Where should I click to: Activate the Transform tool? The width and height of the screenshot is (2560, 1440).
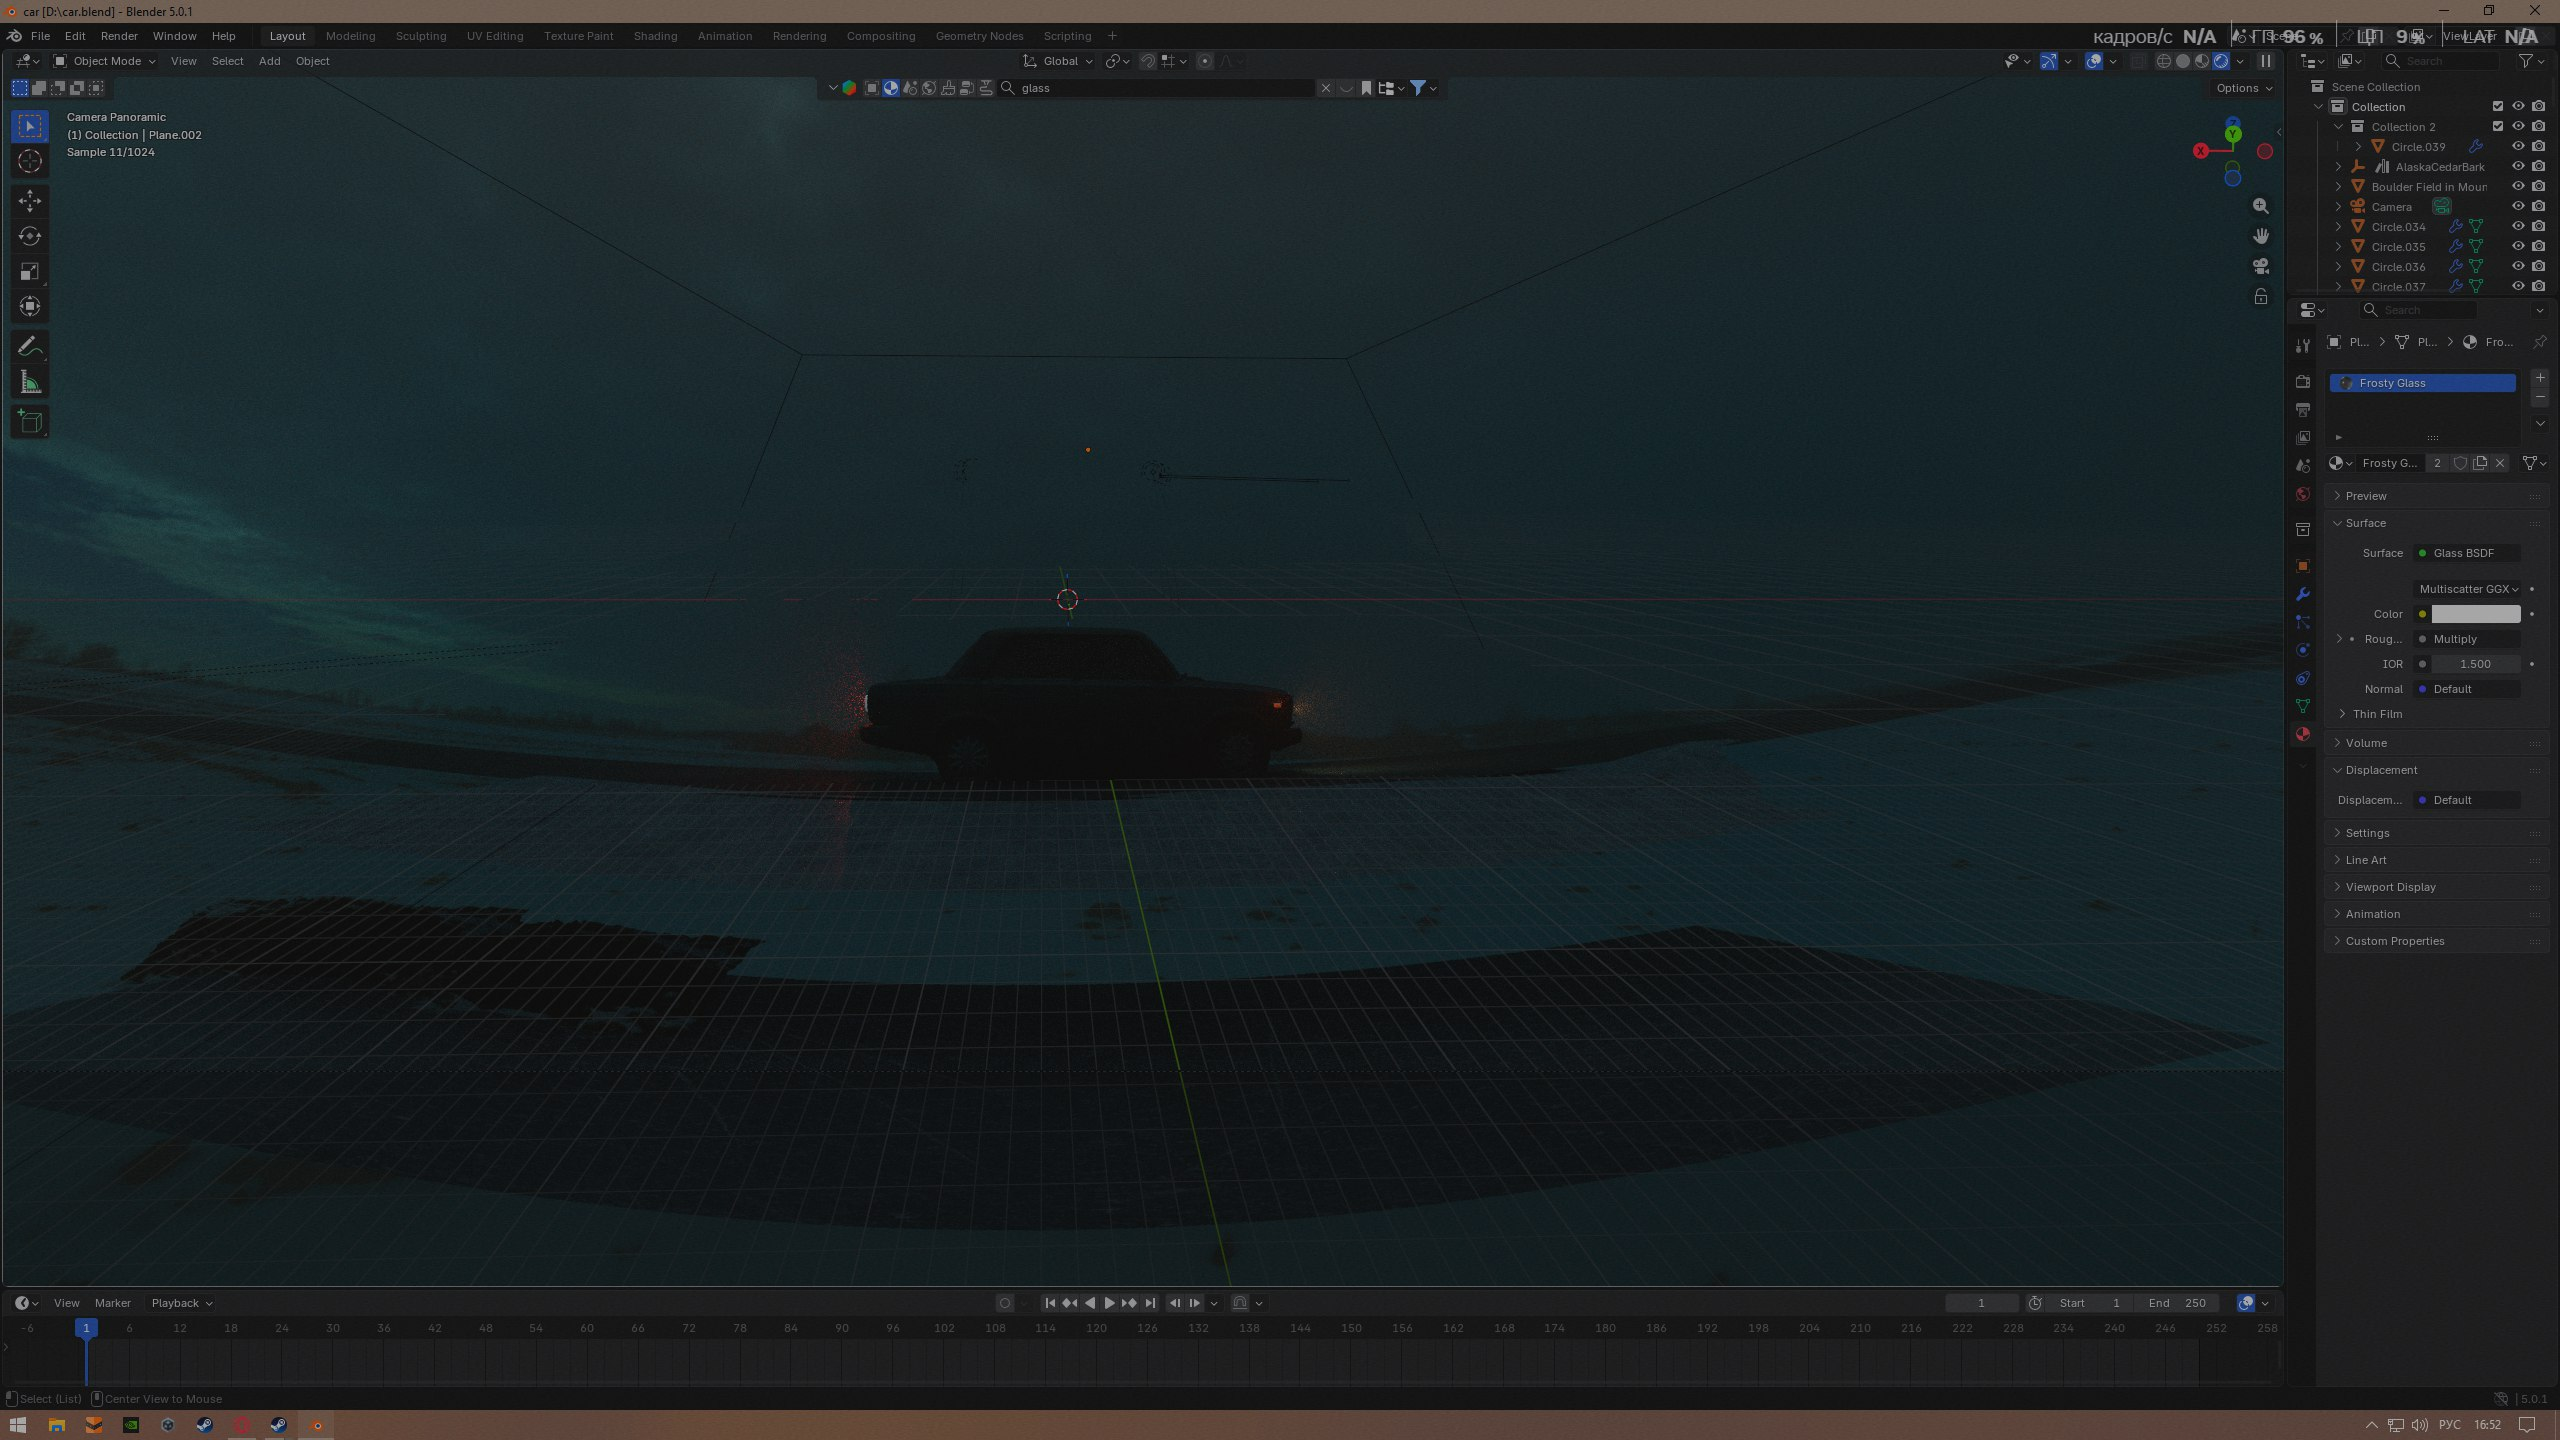[x=30, y=307]
